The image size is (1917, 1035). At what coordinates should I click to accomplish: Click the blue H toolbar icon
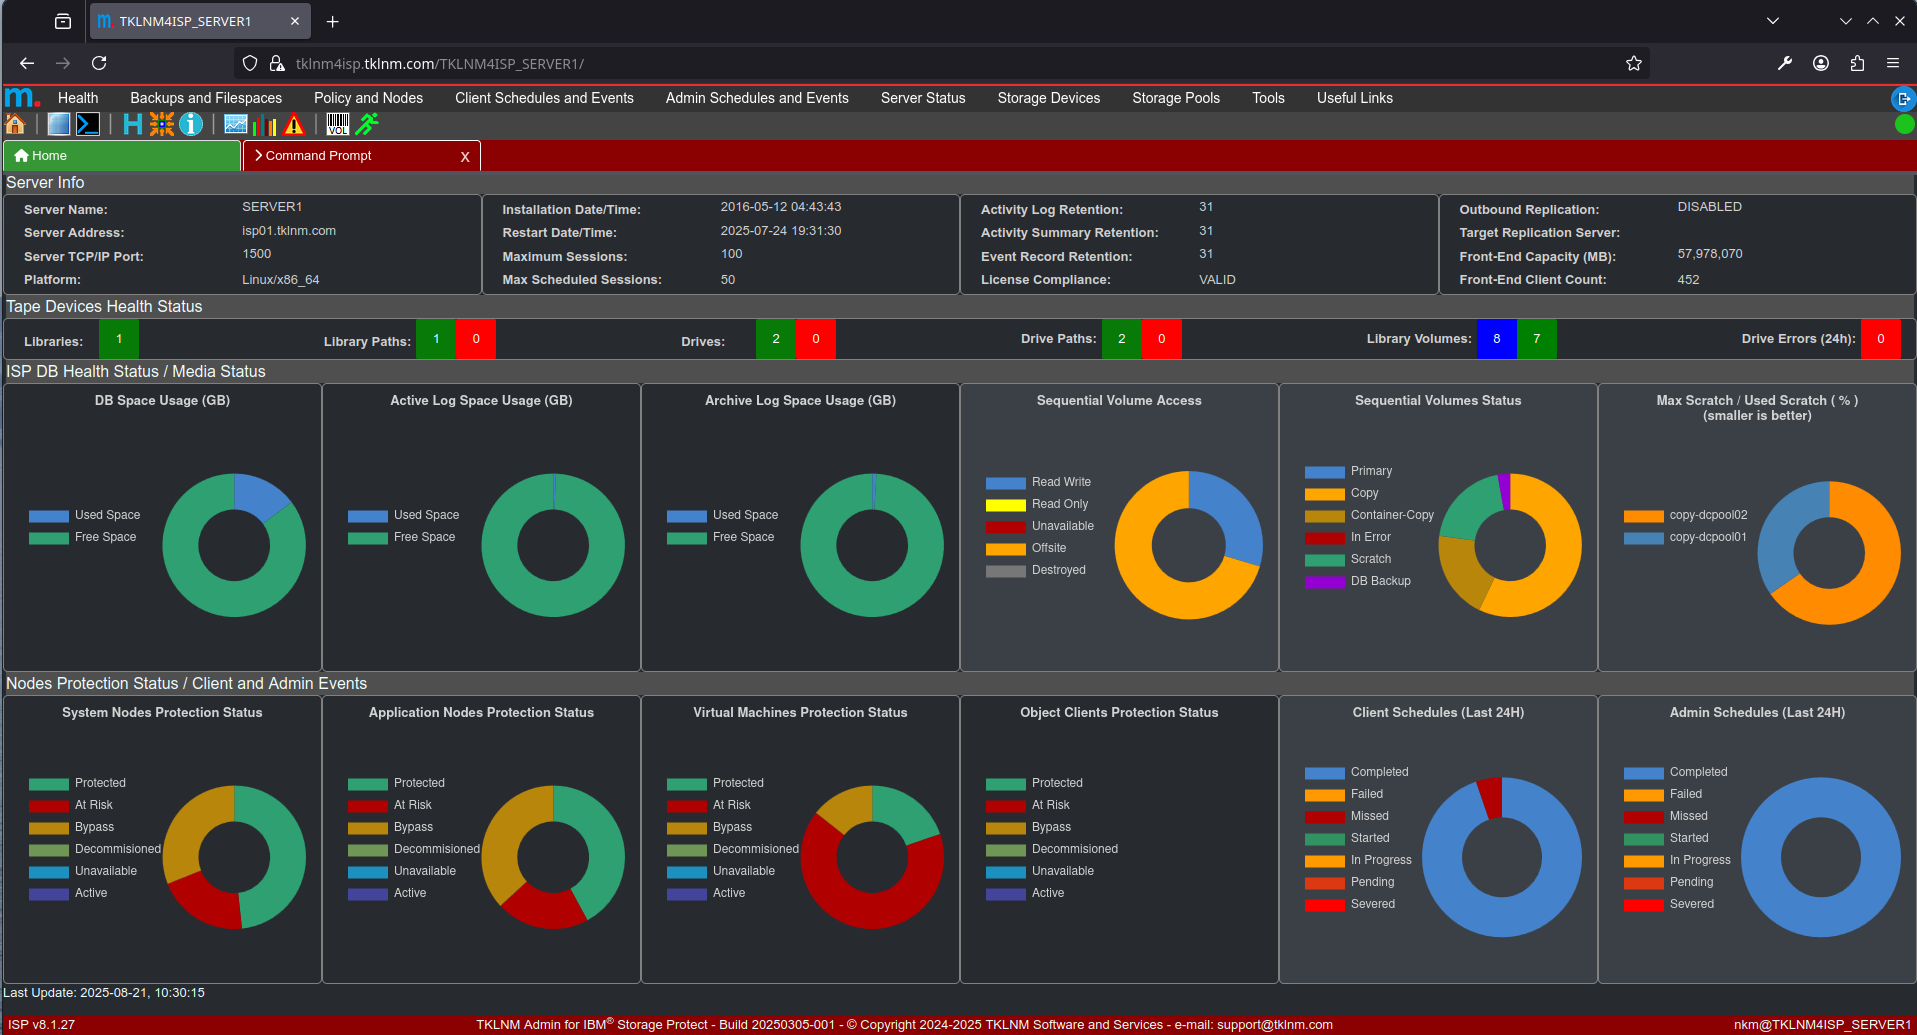(132, 124)
